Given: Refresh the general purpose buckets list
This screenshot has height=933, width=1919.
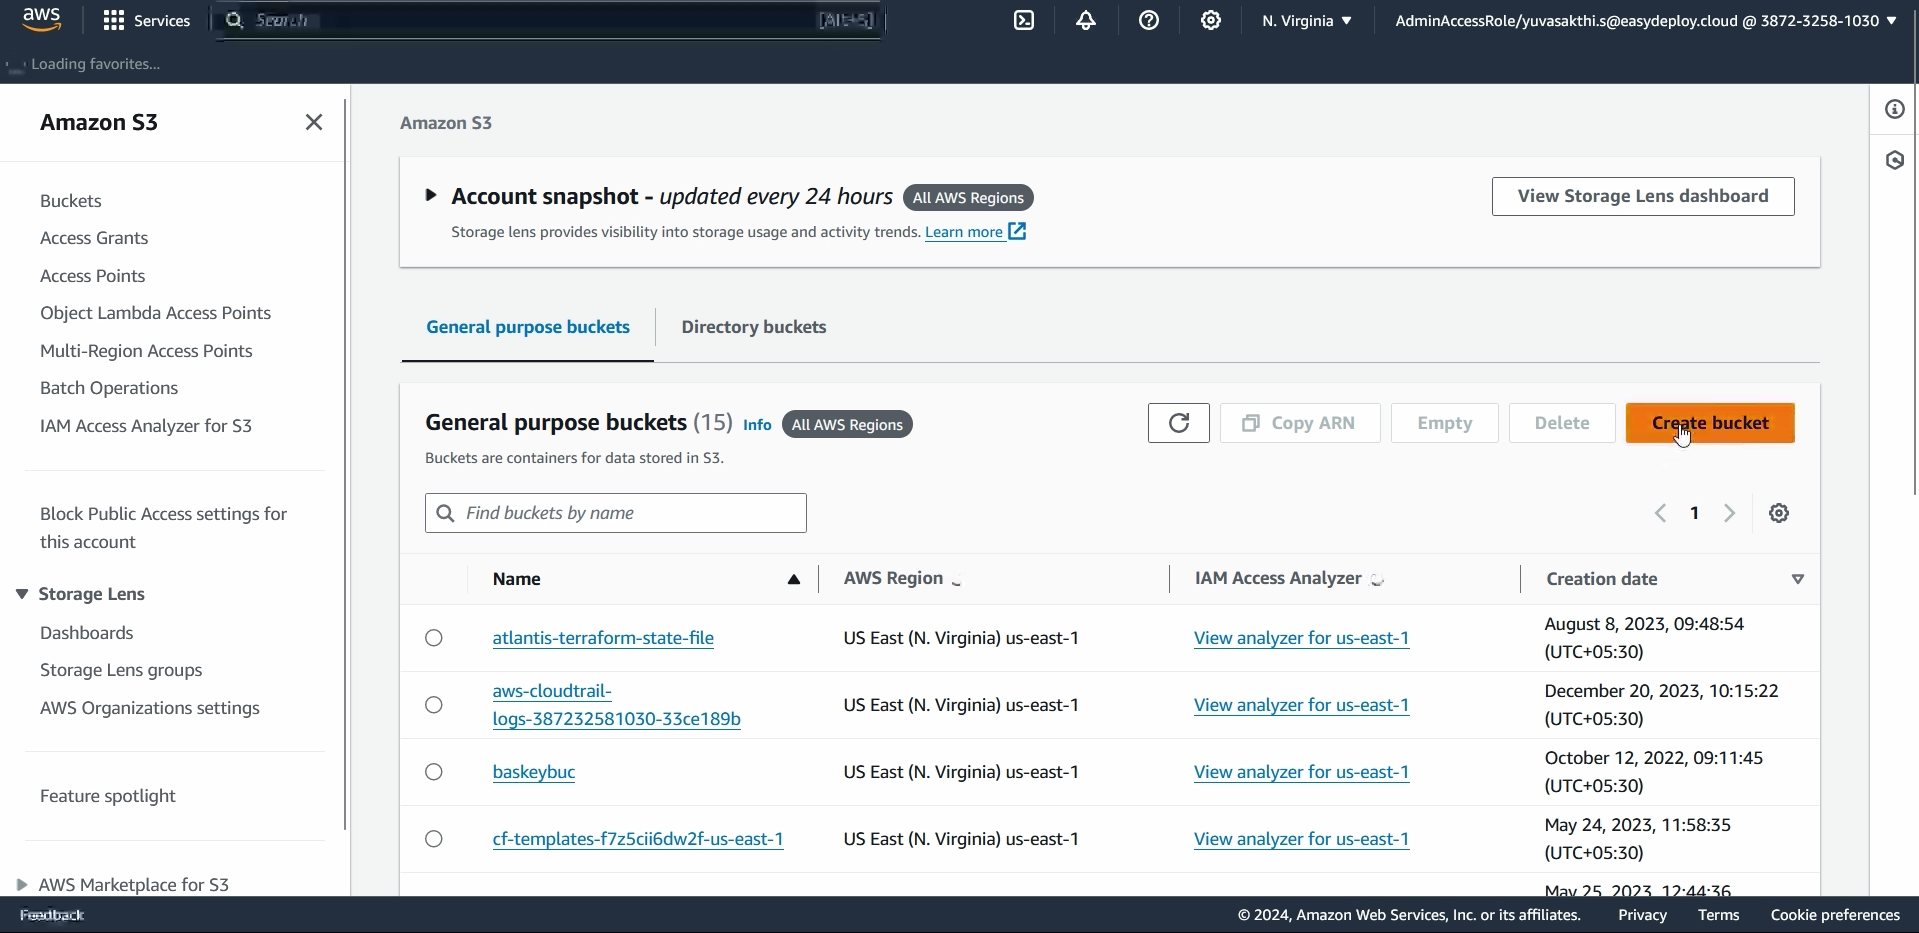Looking at the screenshot, I should [1179, 423].
